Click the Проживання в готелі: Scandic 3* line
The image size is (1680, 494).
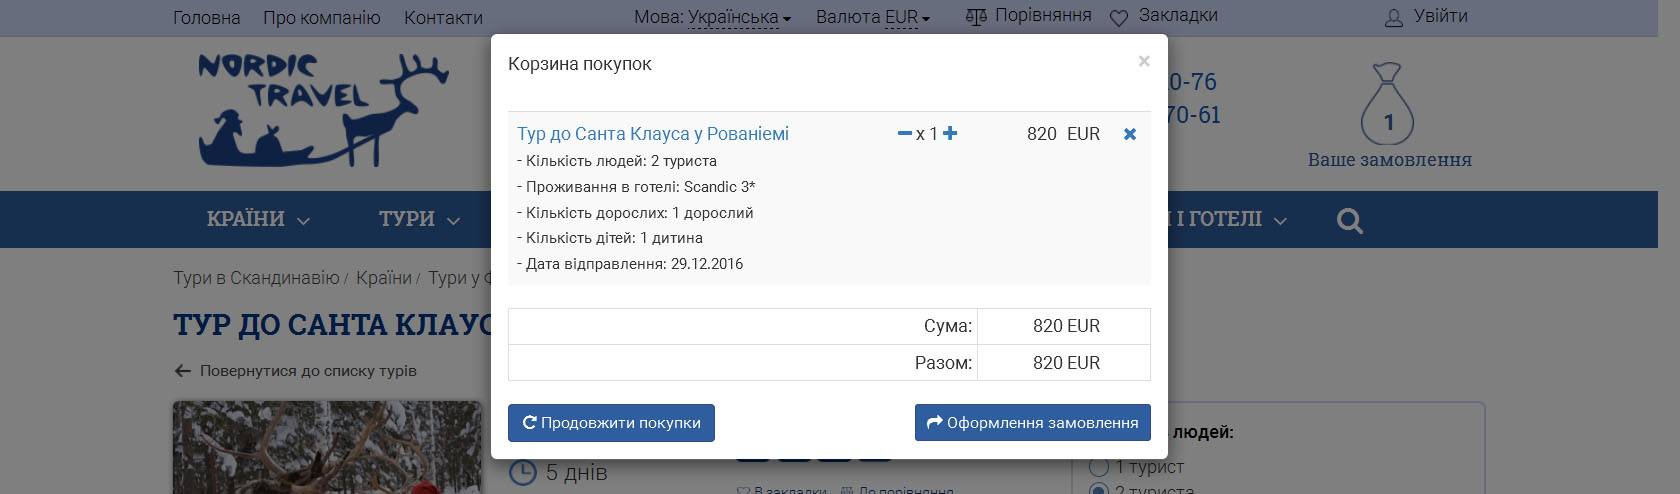coord(636,187)
